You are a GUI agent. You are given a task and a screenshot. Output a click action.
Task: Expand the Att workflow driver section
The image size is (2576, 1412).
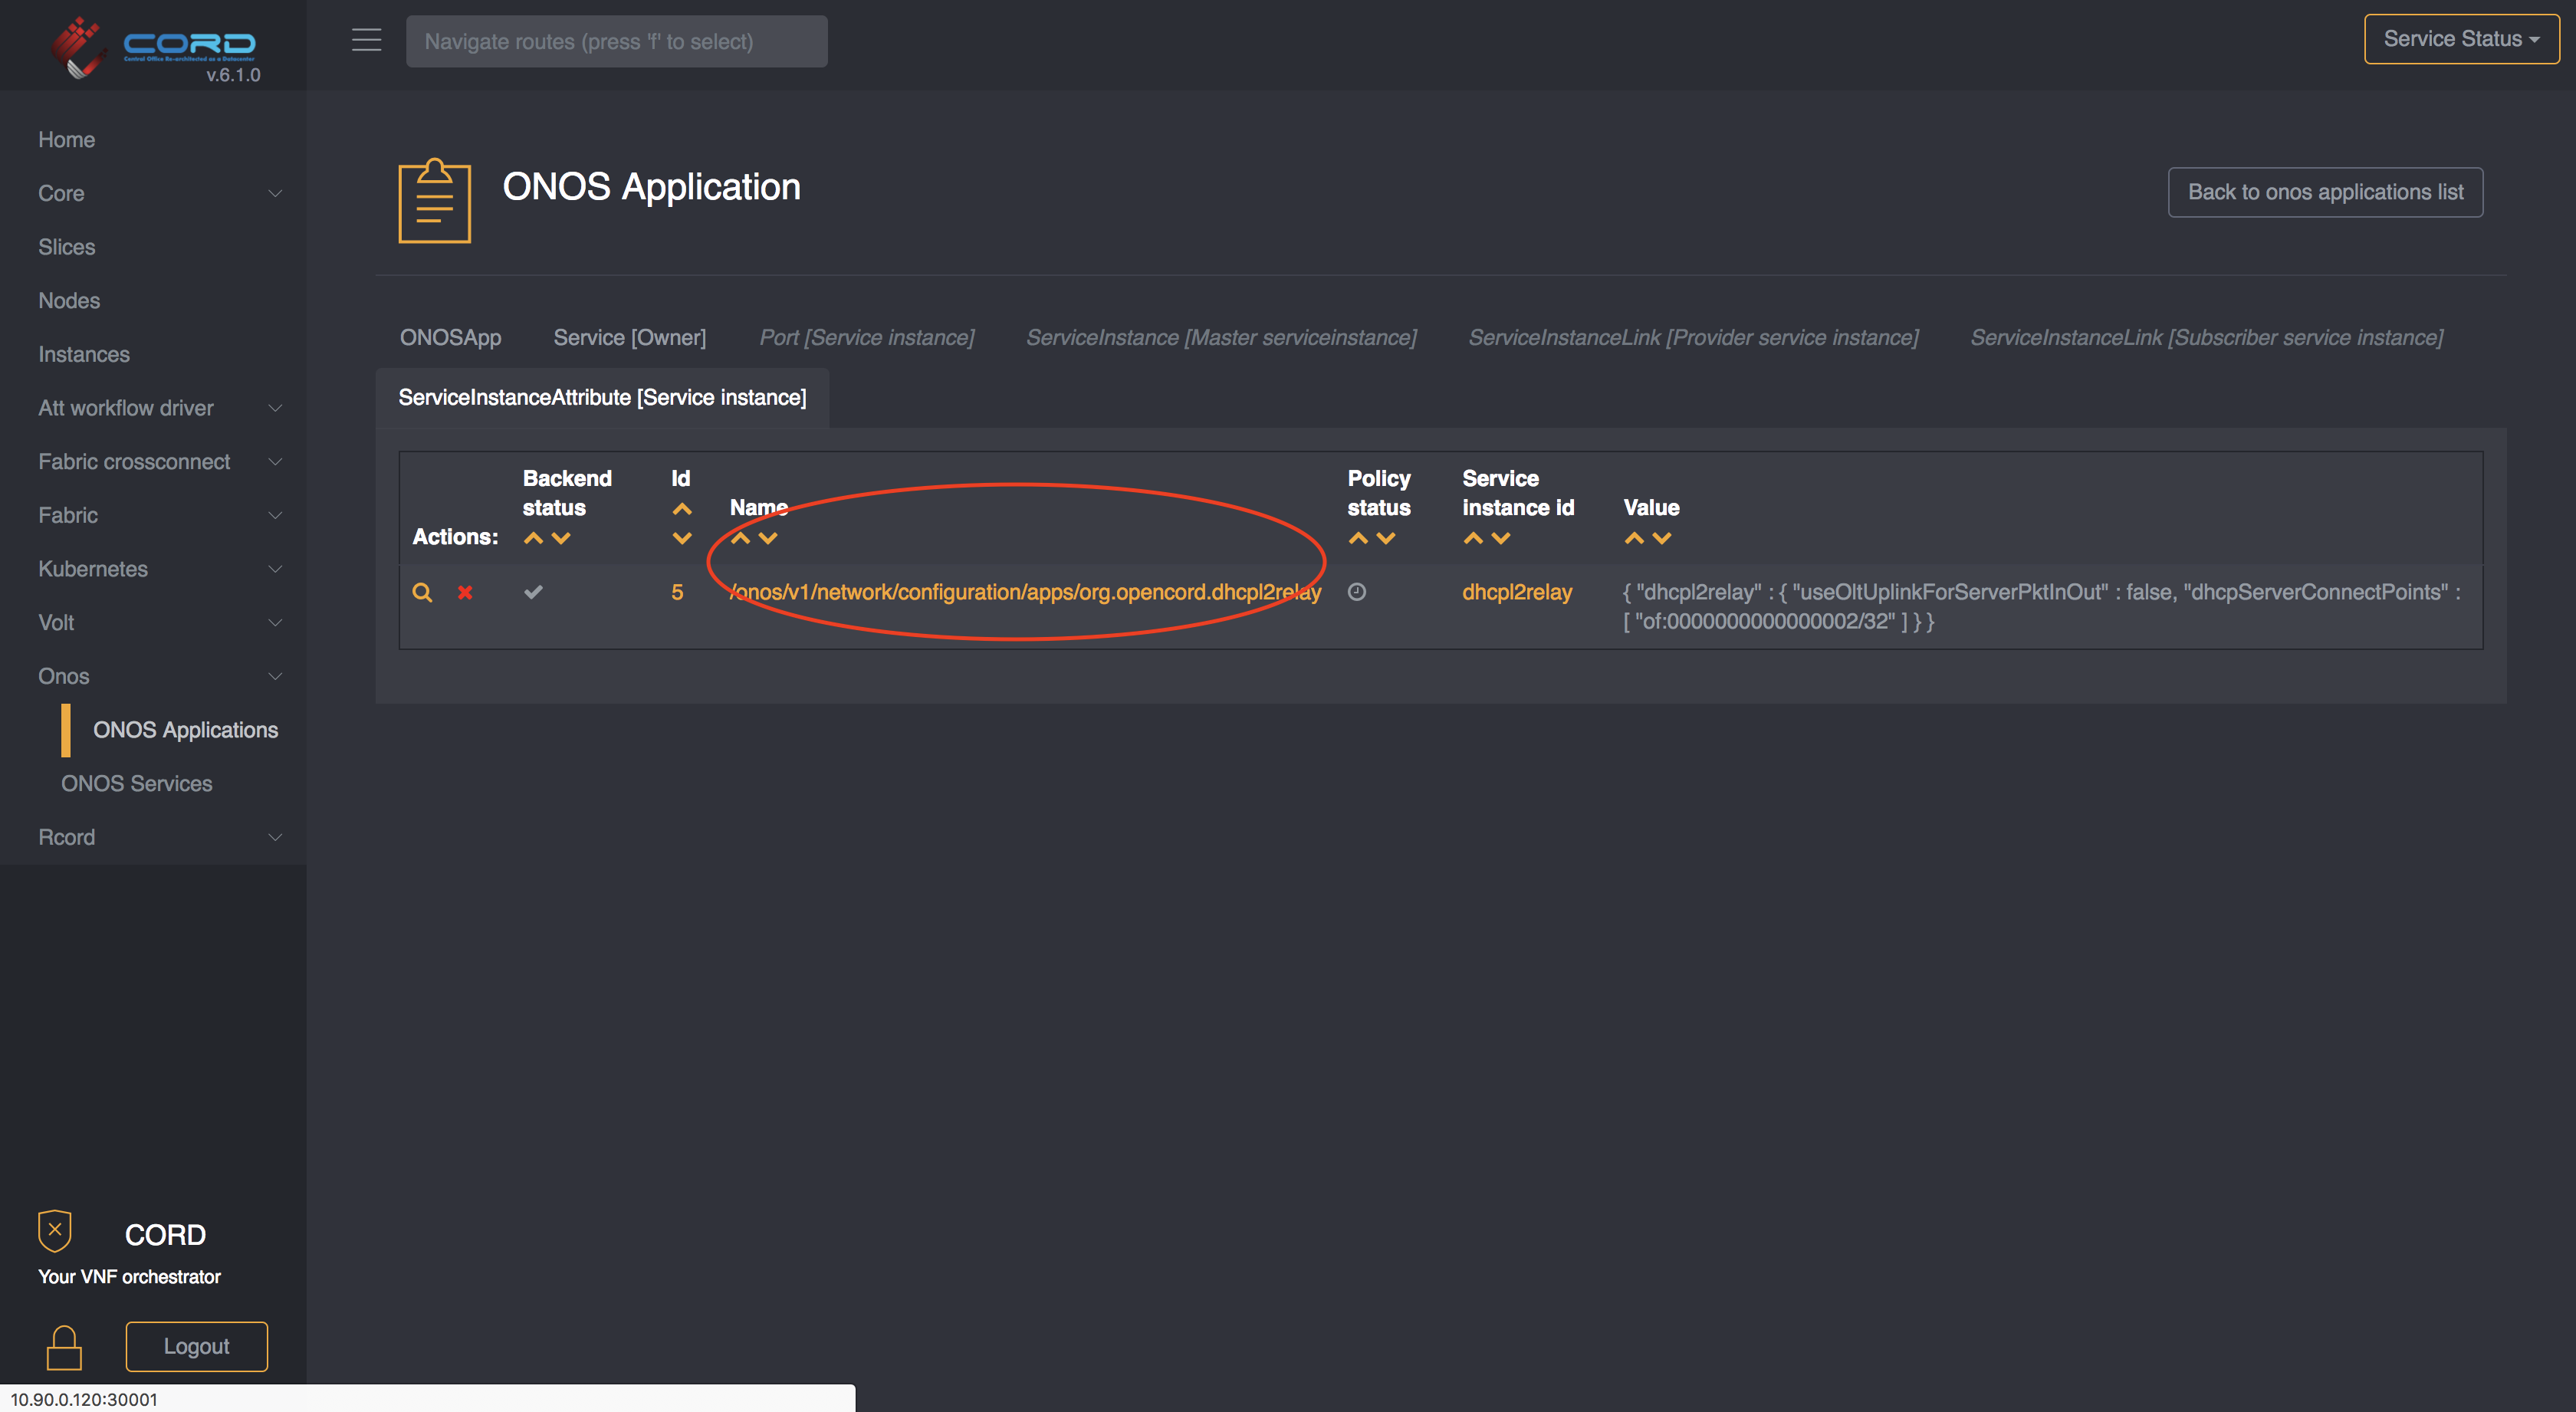pos(153,408)
